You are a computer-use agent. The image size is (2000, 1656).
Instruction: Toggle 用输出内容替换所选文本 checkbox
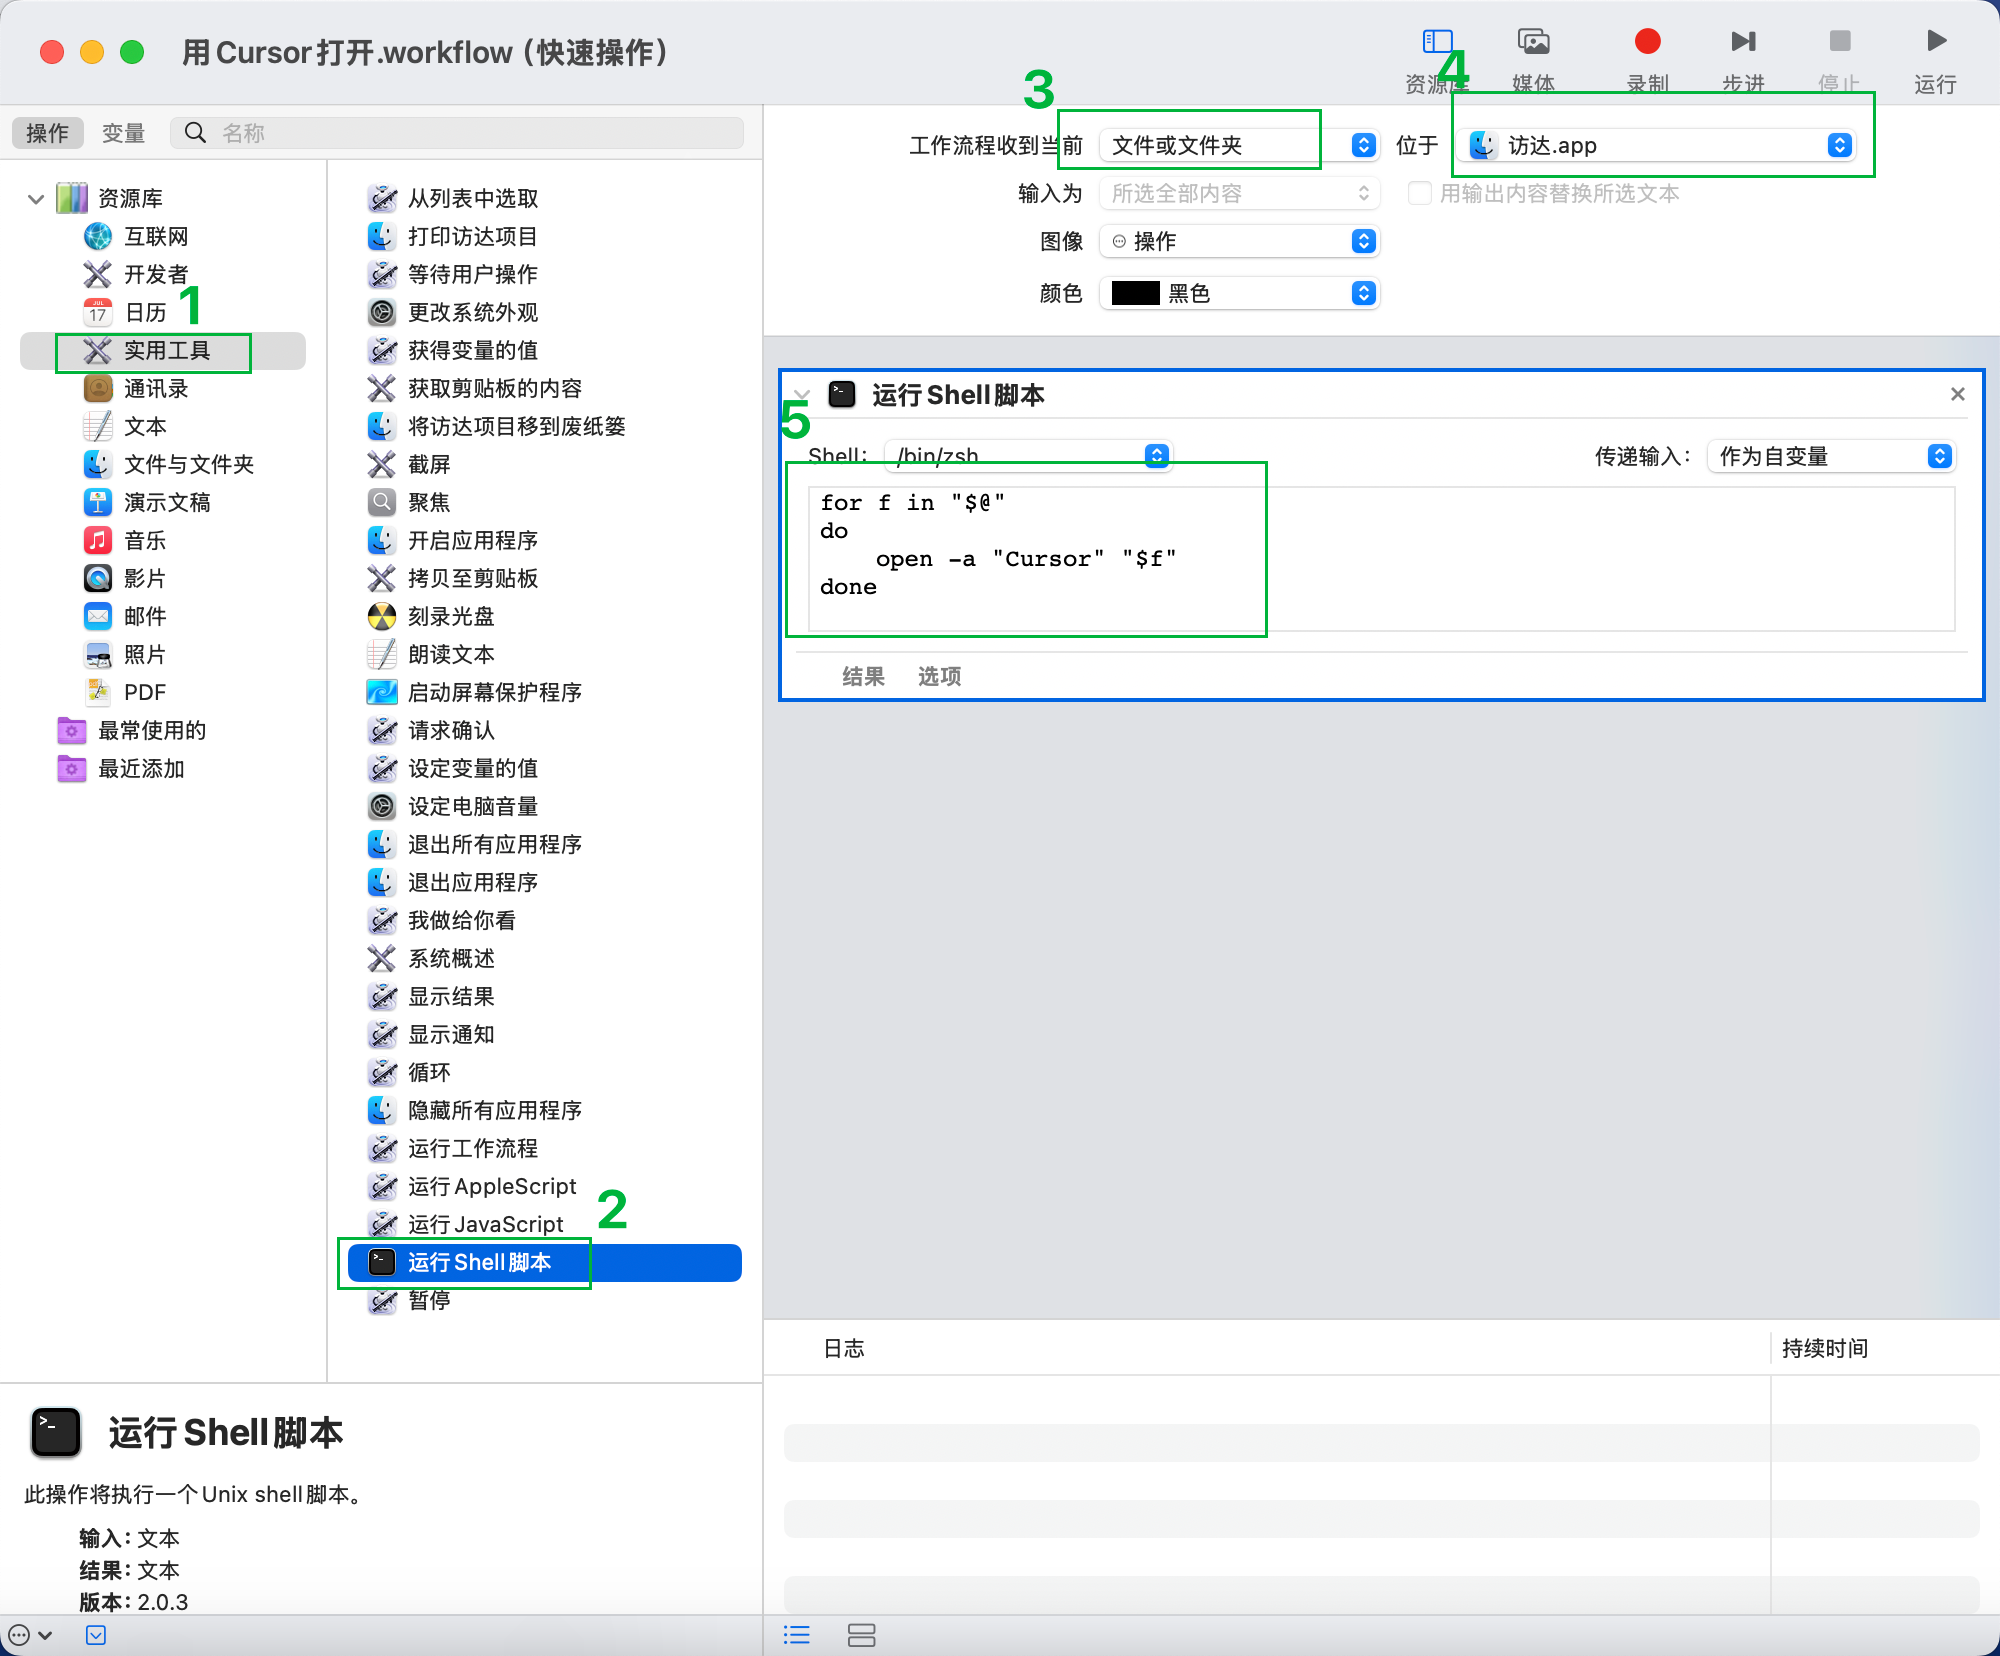coord(1419,193)
